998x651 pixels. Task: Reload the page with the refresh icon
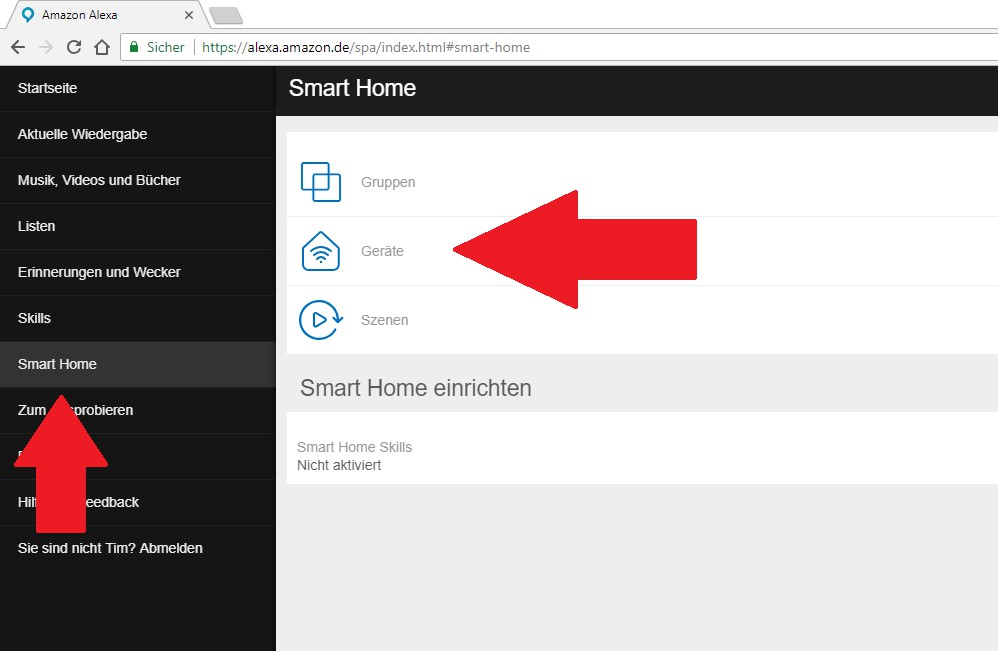[73, 47]
